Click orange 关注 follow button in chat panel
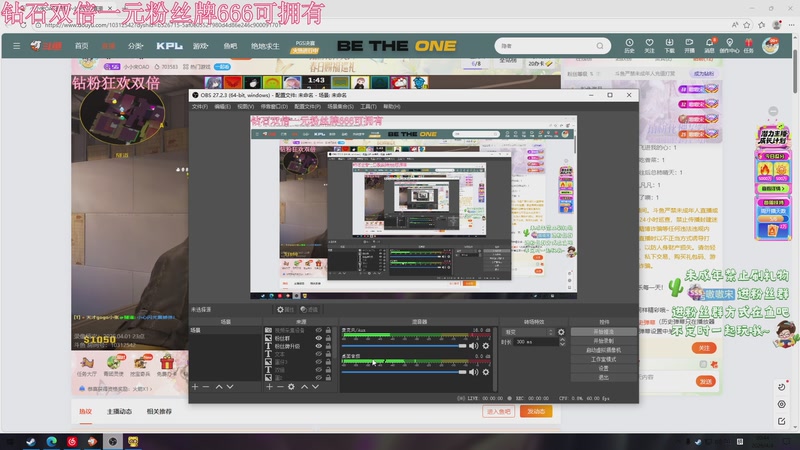The image size is (800, 450). (704, 348)
